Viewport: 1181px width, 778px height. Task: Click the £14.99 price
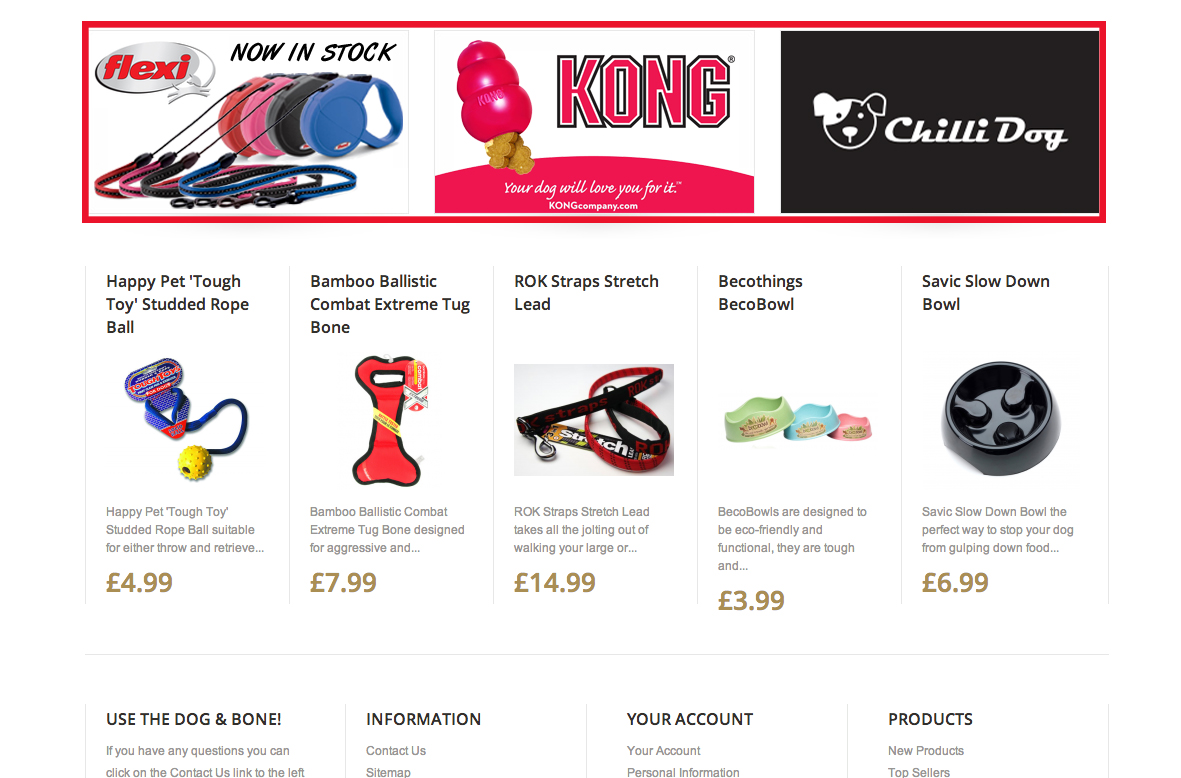tap(554, 582)
